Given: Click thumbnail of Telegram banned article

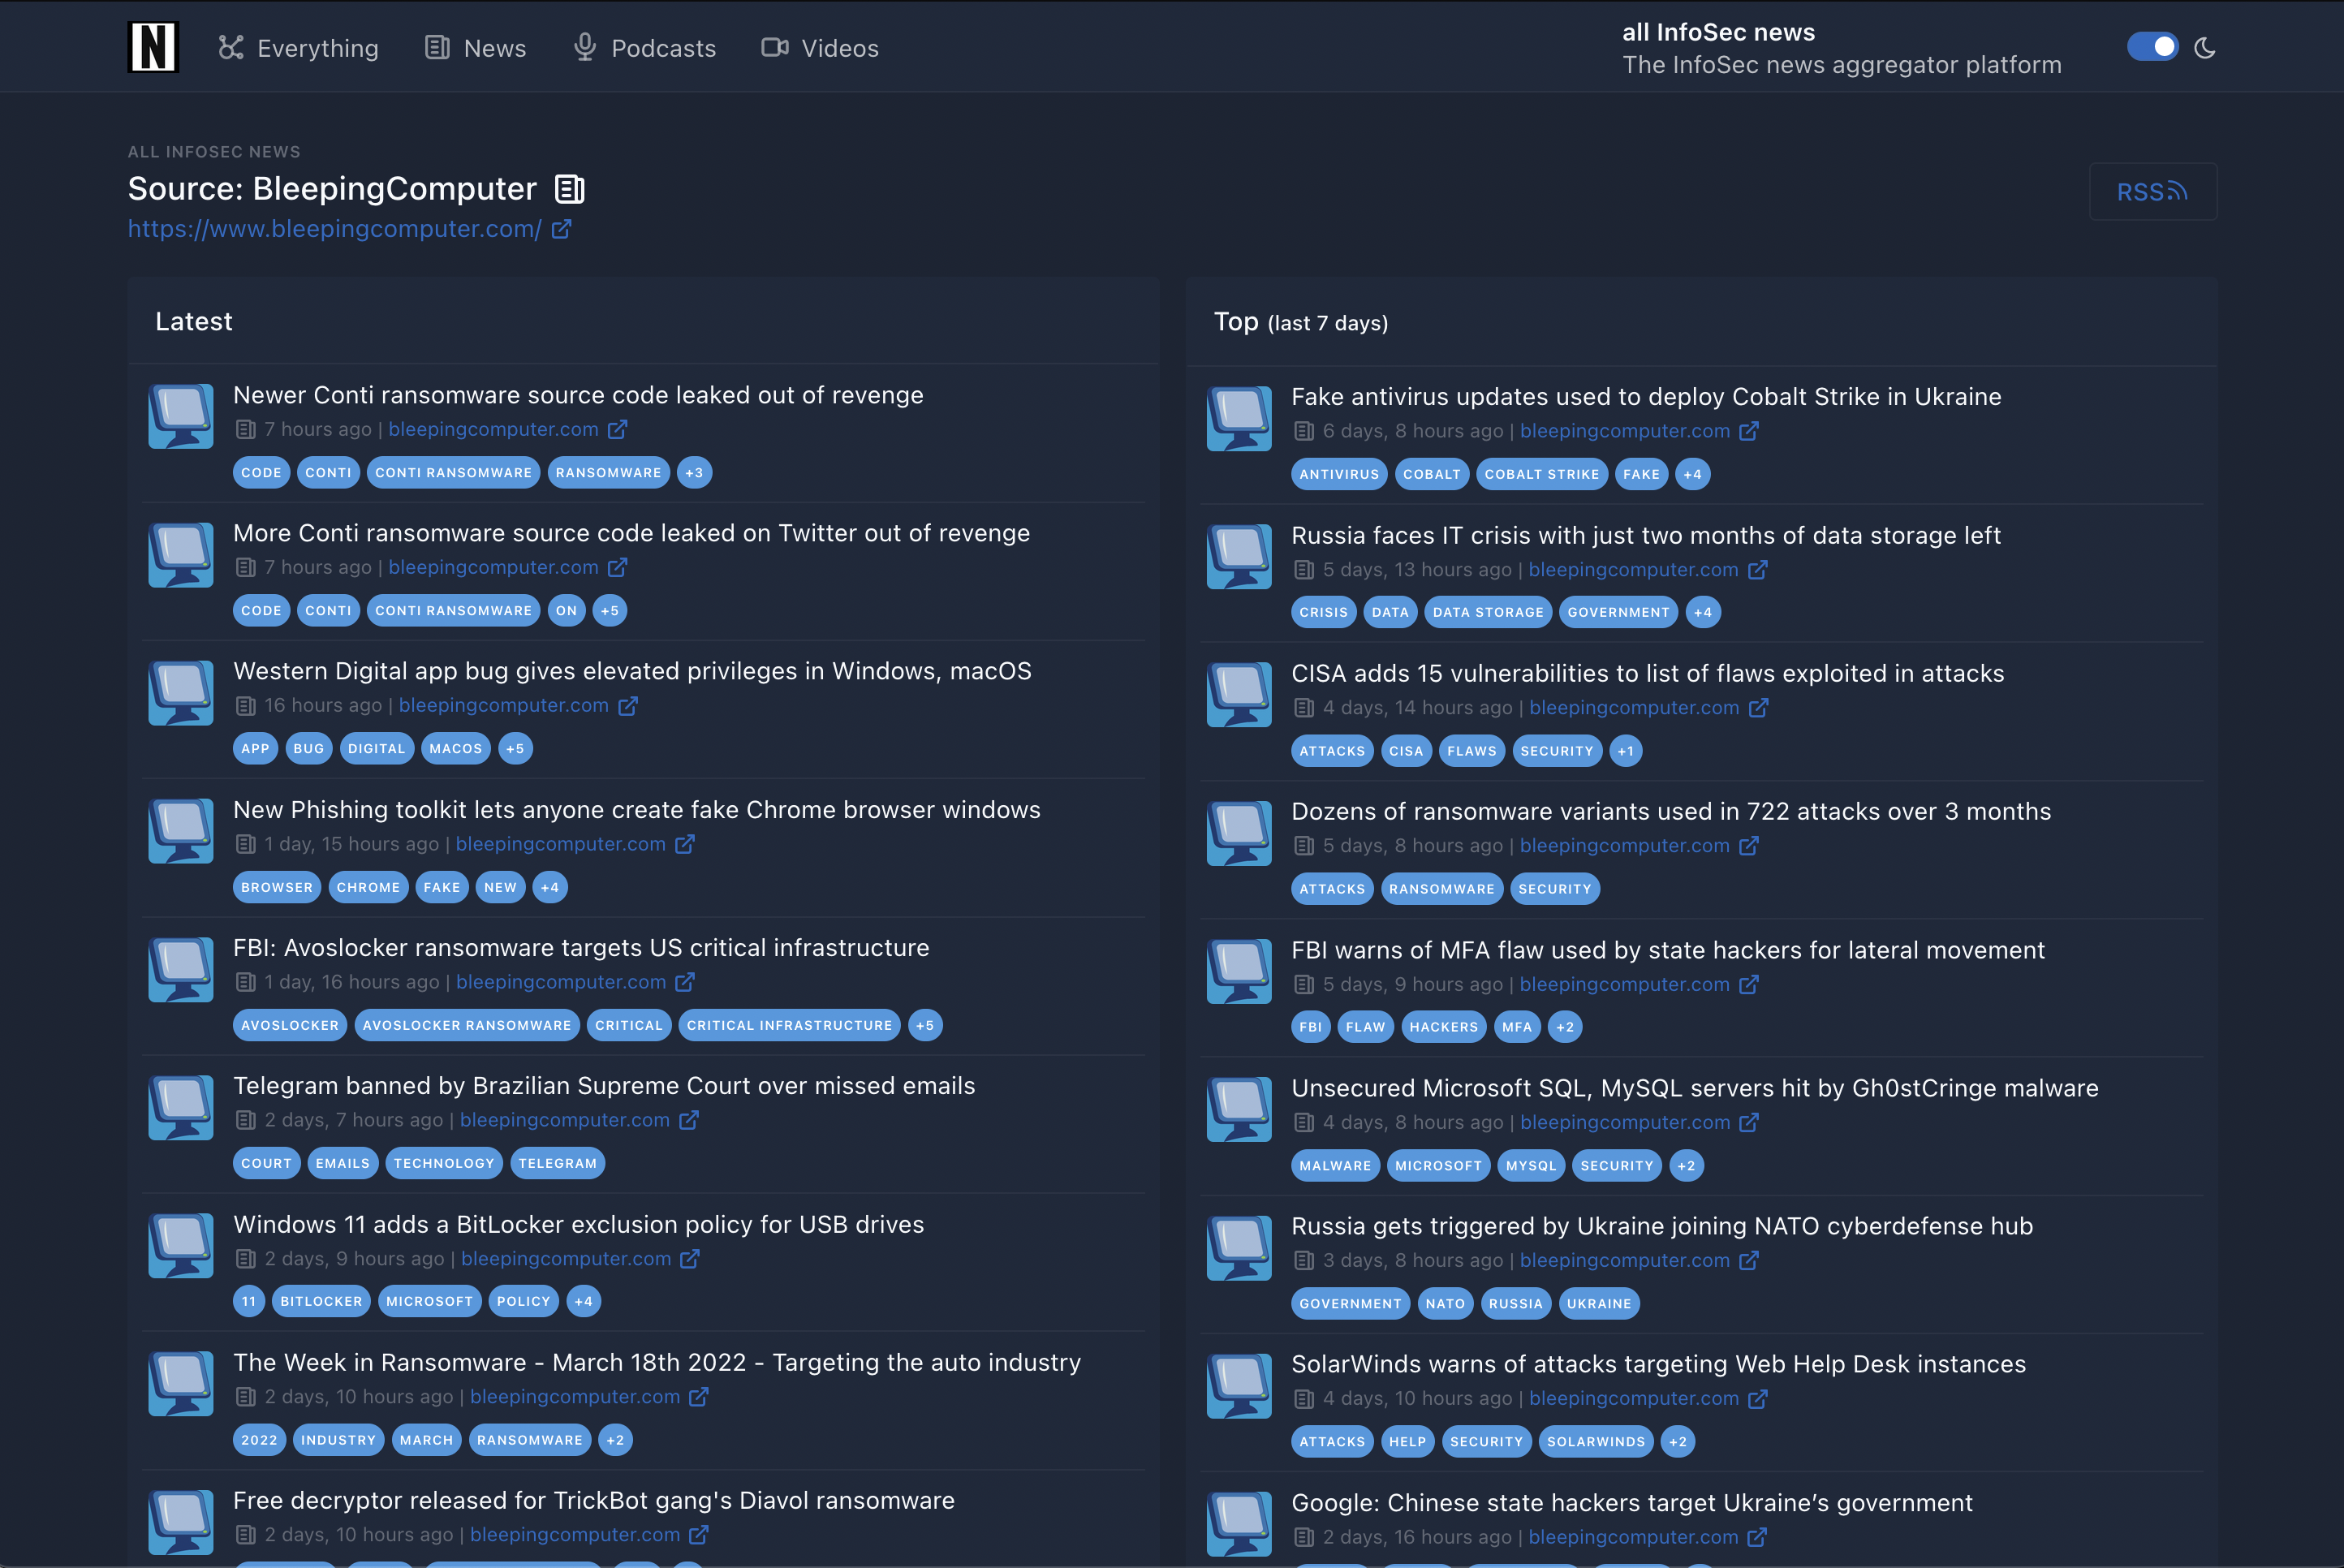Looking at the screenshot, I should pyautogui.click(x=181, y=1107).
